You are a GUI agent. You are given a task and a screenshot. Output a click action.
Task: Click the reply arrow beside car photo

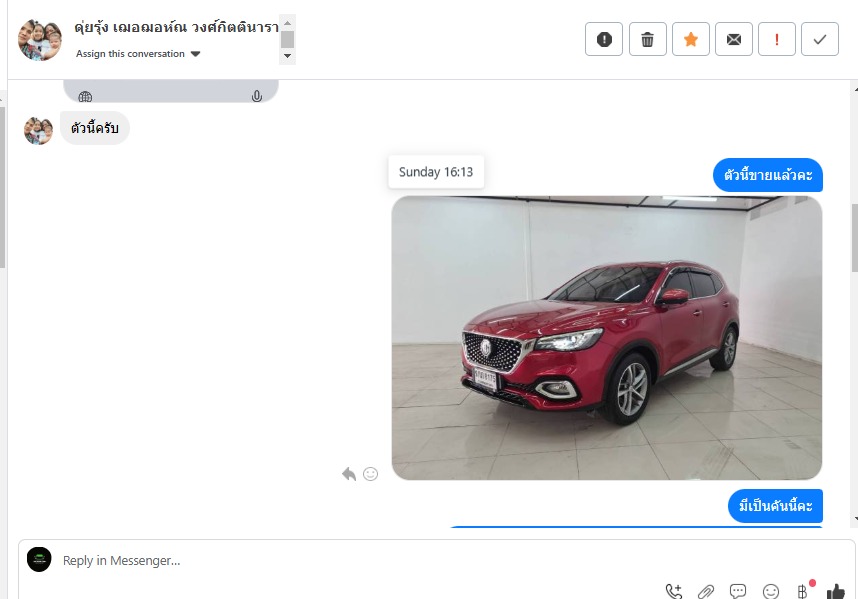348,474
